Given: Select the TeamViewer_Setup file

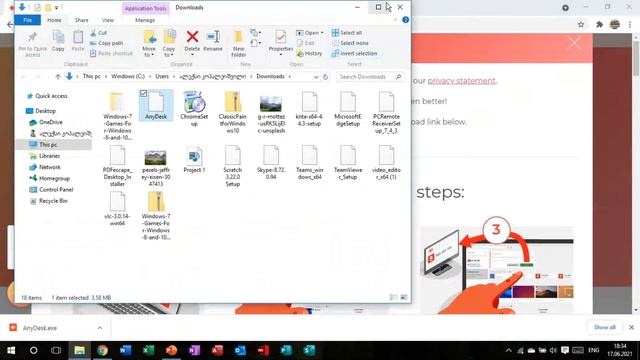Looking at the screenshot, I should (x=348, y=163).
